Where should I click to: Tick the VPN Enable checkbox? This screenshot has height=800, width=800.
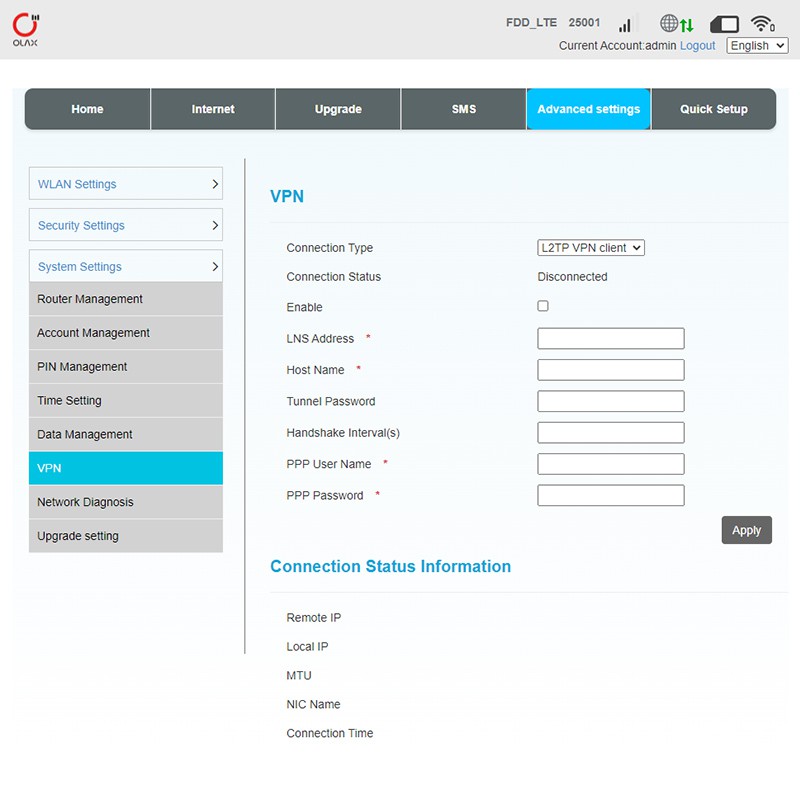click(543, 306)
